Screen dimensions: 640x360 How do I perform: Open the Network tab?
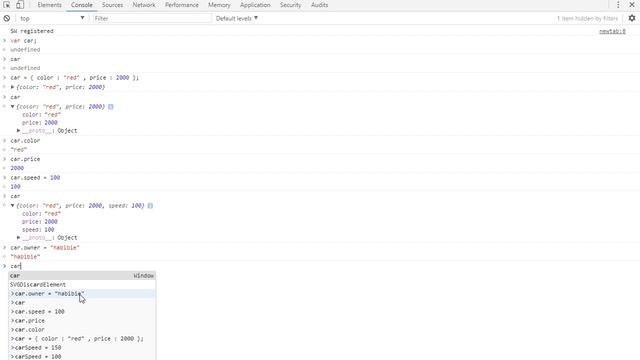[144, 5]
